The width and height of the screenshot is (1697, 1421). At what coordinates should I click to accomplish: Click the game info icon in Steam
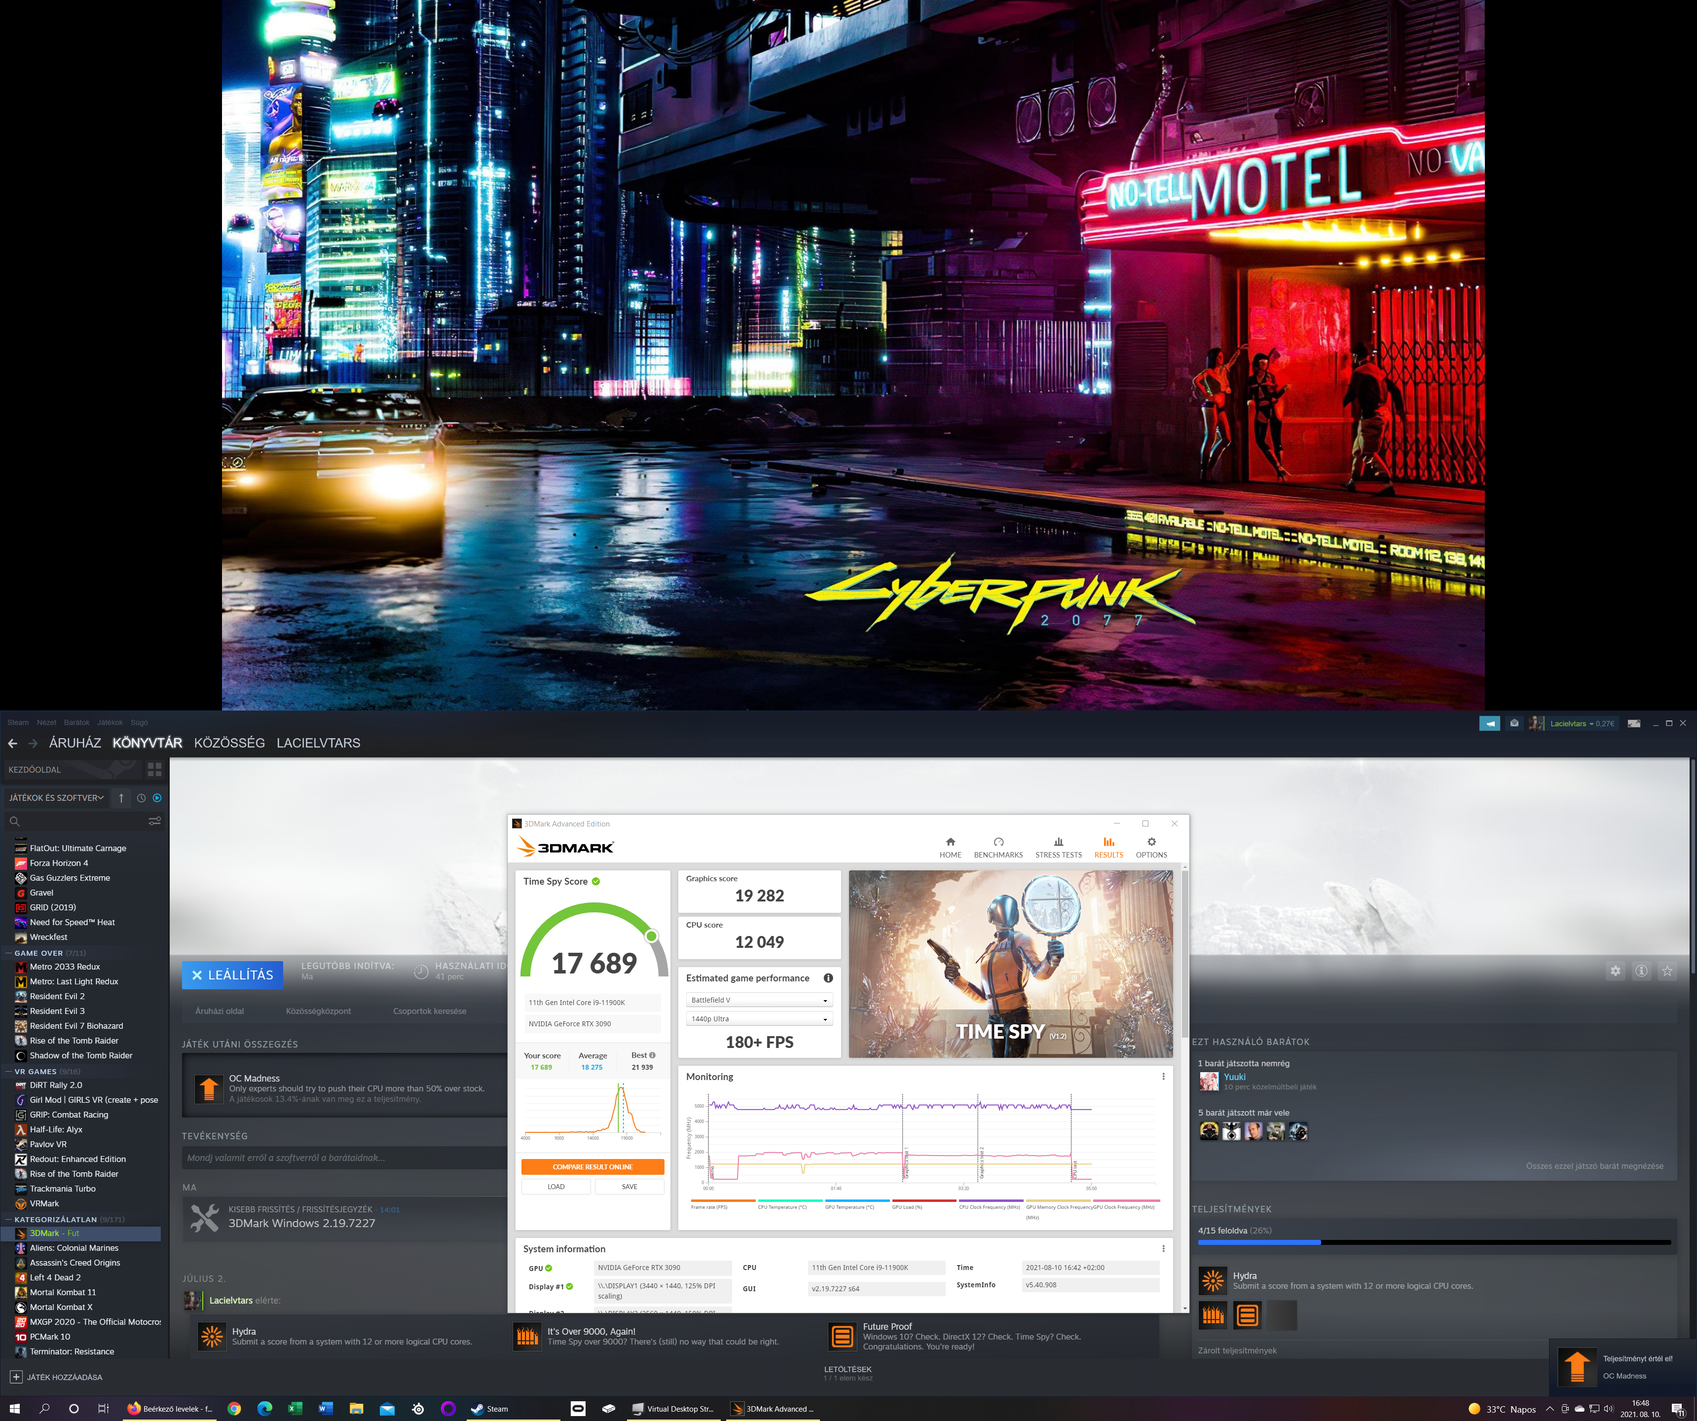[x=1641, y=971]
